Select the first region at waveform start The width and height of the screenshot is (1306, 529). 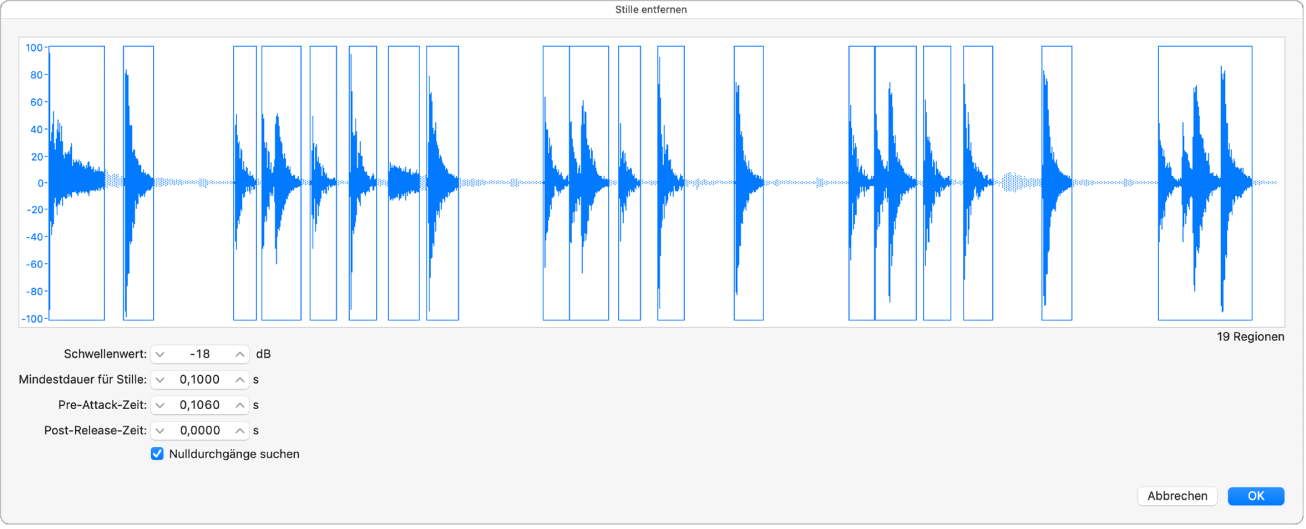tap(76, 183)
